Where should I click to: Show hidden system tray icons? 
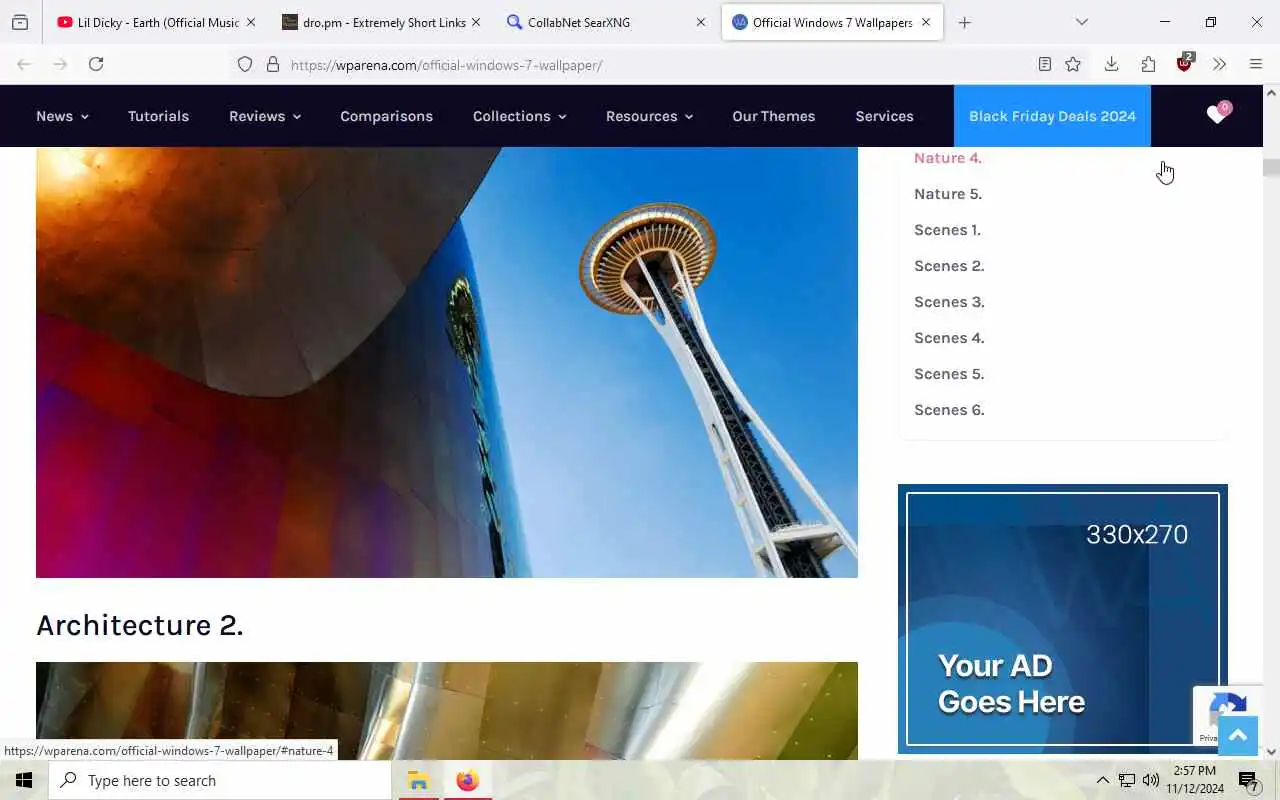pyautogui.click(x=1102, y=780)
